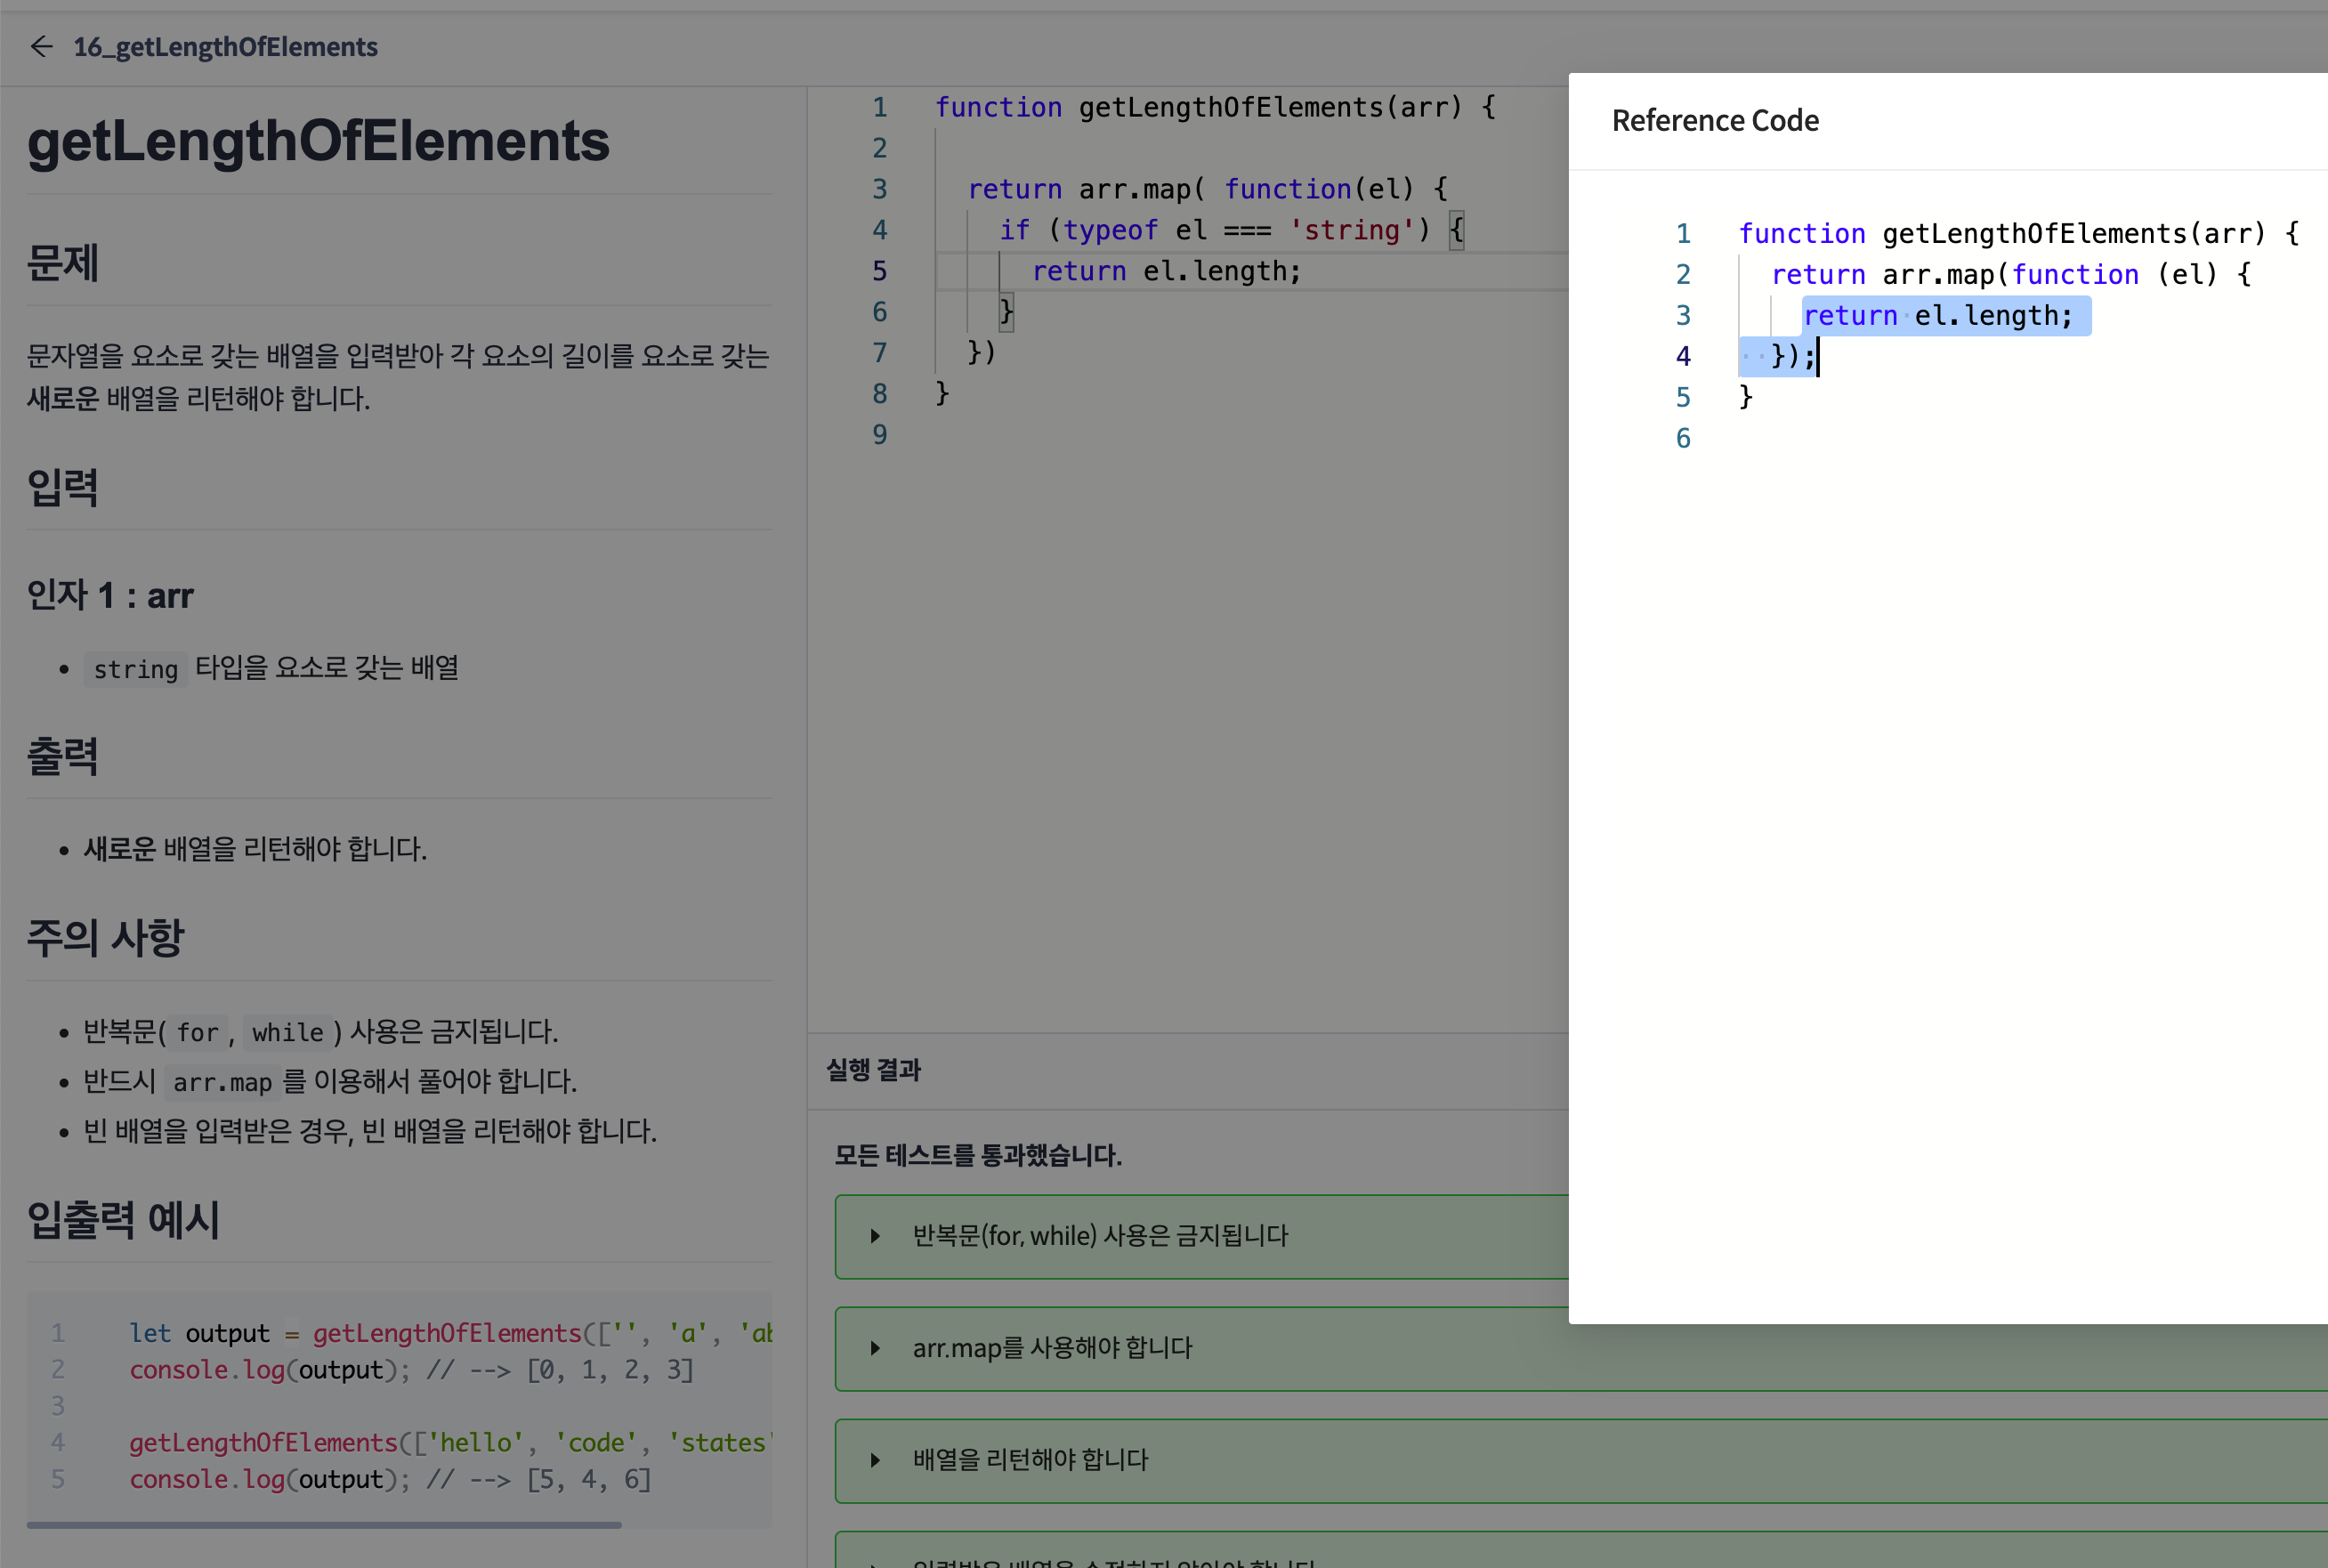Click the 'arr.map' inline code tag

coord(222,1082)
